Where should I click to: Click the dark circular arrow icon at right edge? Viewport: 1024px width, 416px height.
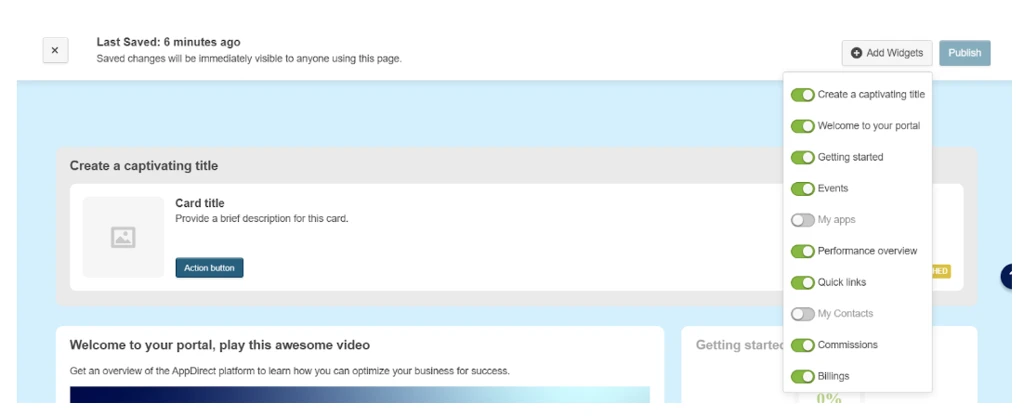tap(1012, 277)
